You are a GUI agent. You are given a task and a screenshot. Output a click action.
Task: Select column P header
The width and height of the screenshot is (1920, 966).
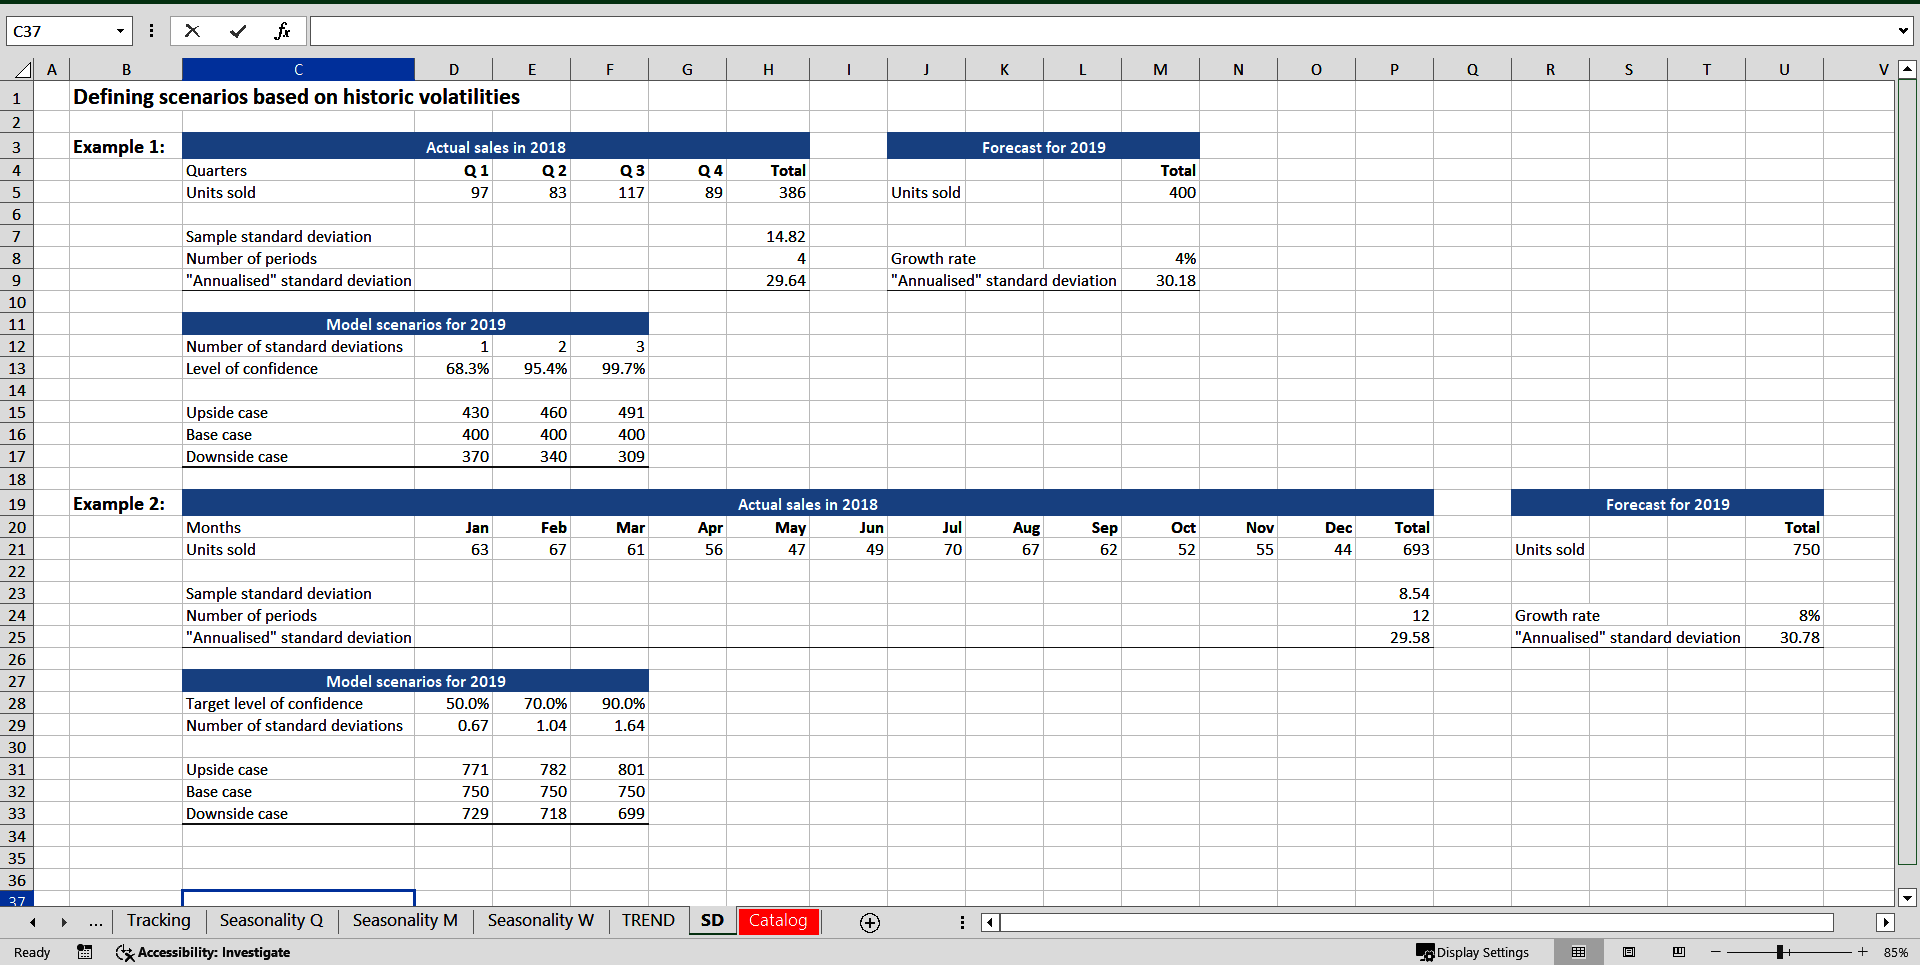click(x=1394, y=69)
